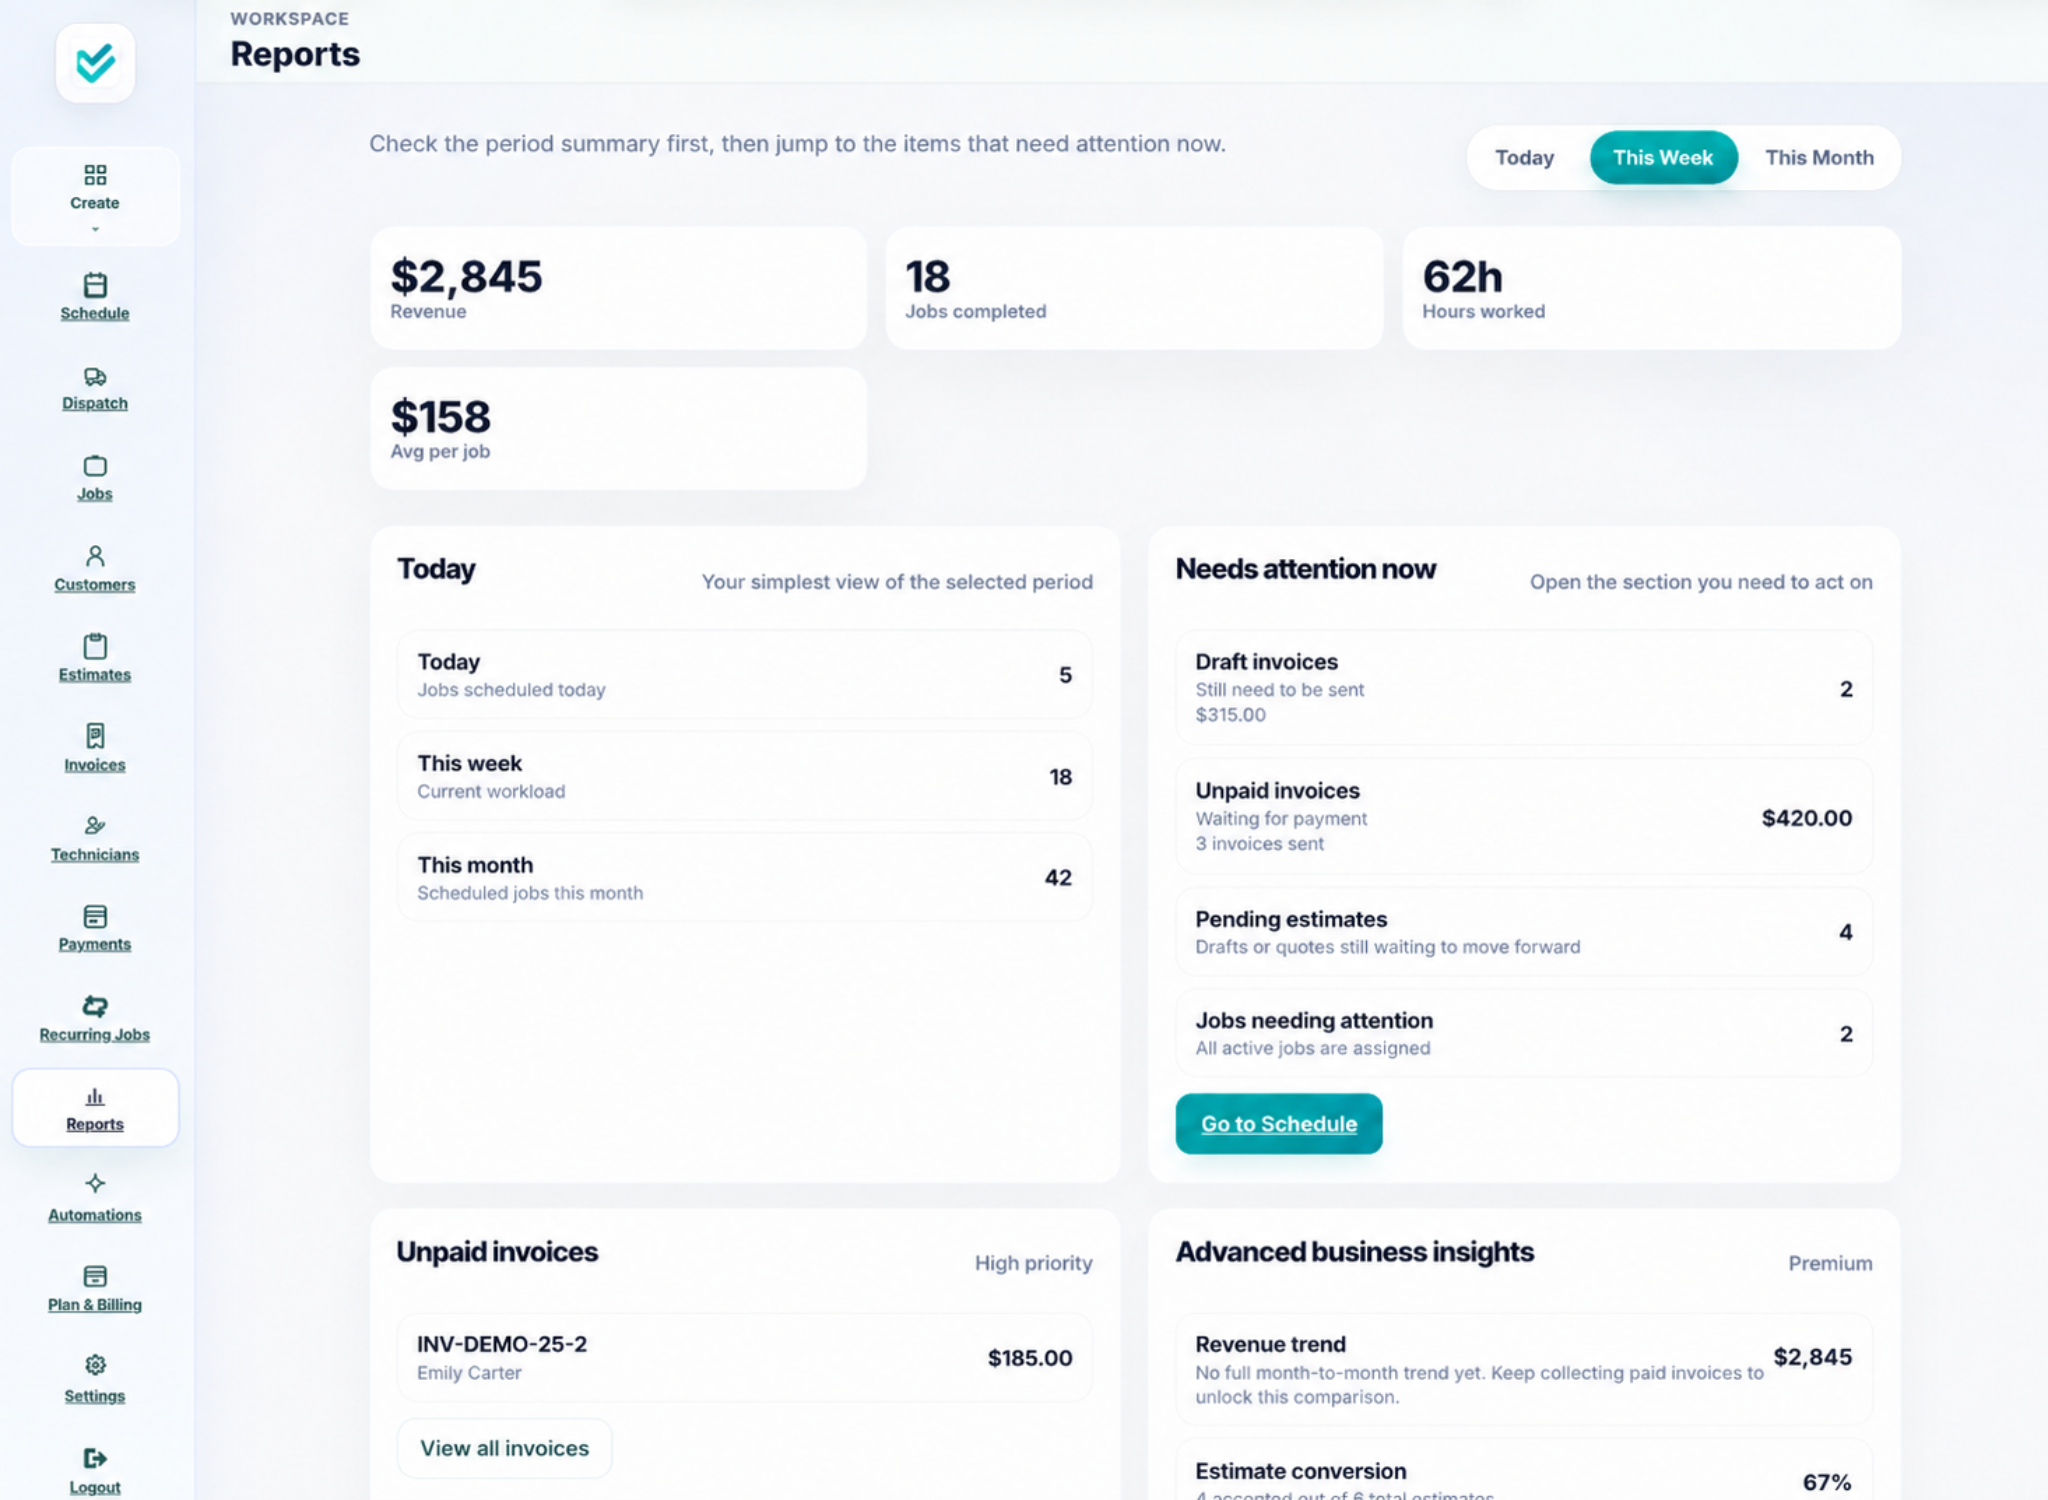
Task: Open Payments card icon
Action: coord(95,916)
